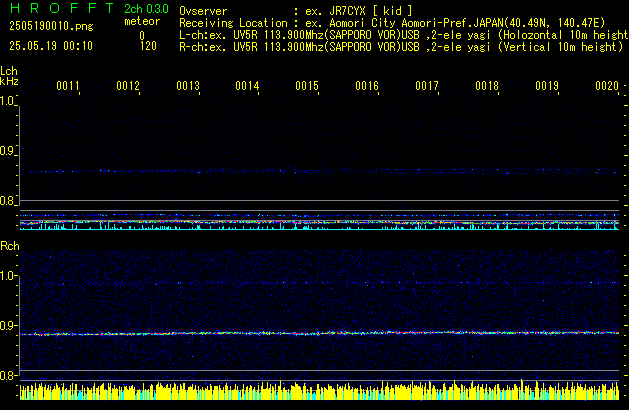Click the Rch 1.0 frequency axis label

point(7,276)
